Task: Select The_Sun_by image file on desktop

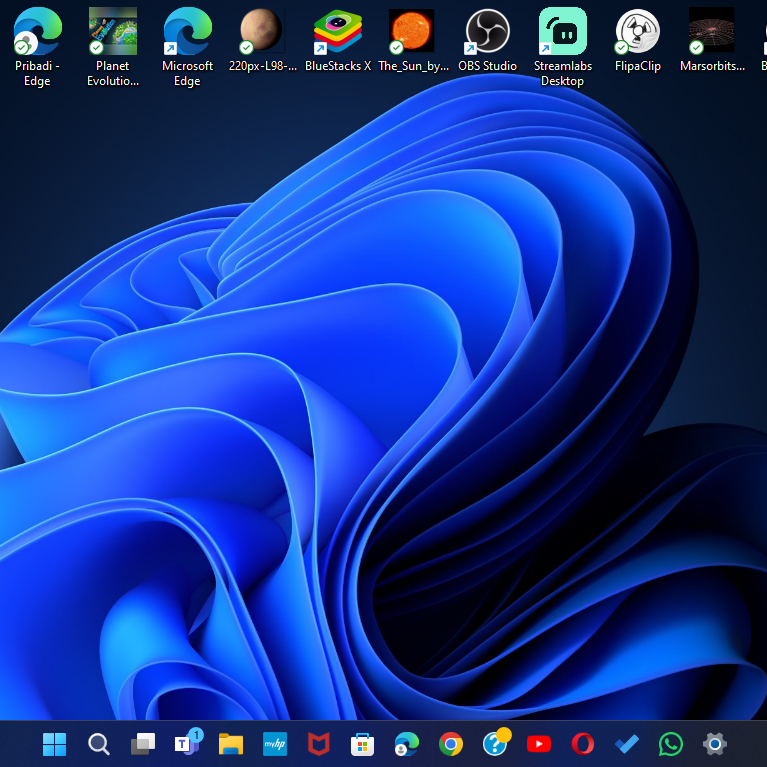Action: [x=412, y=32]
